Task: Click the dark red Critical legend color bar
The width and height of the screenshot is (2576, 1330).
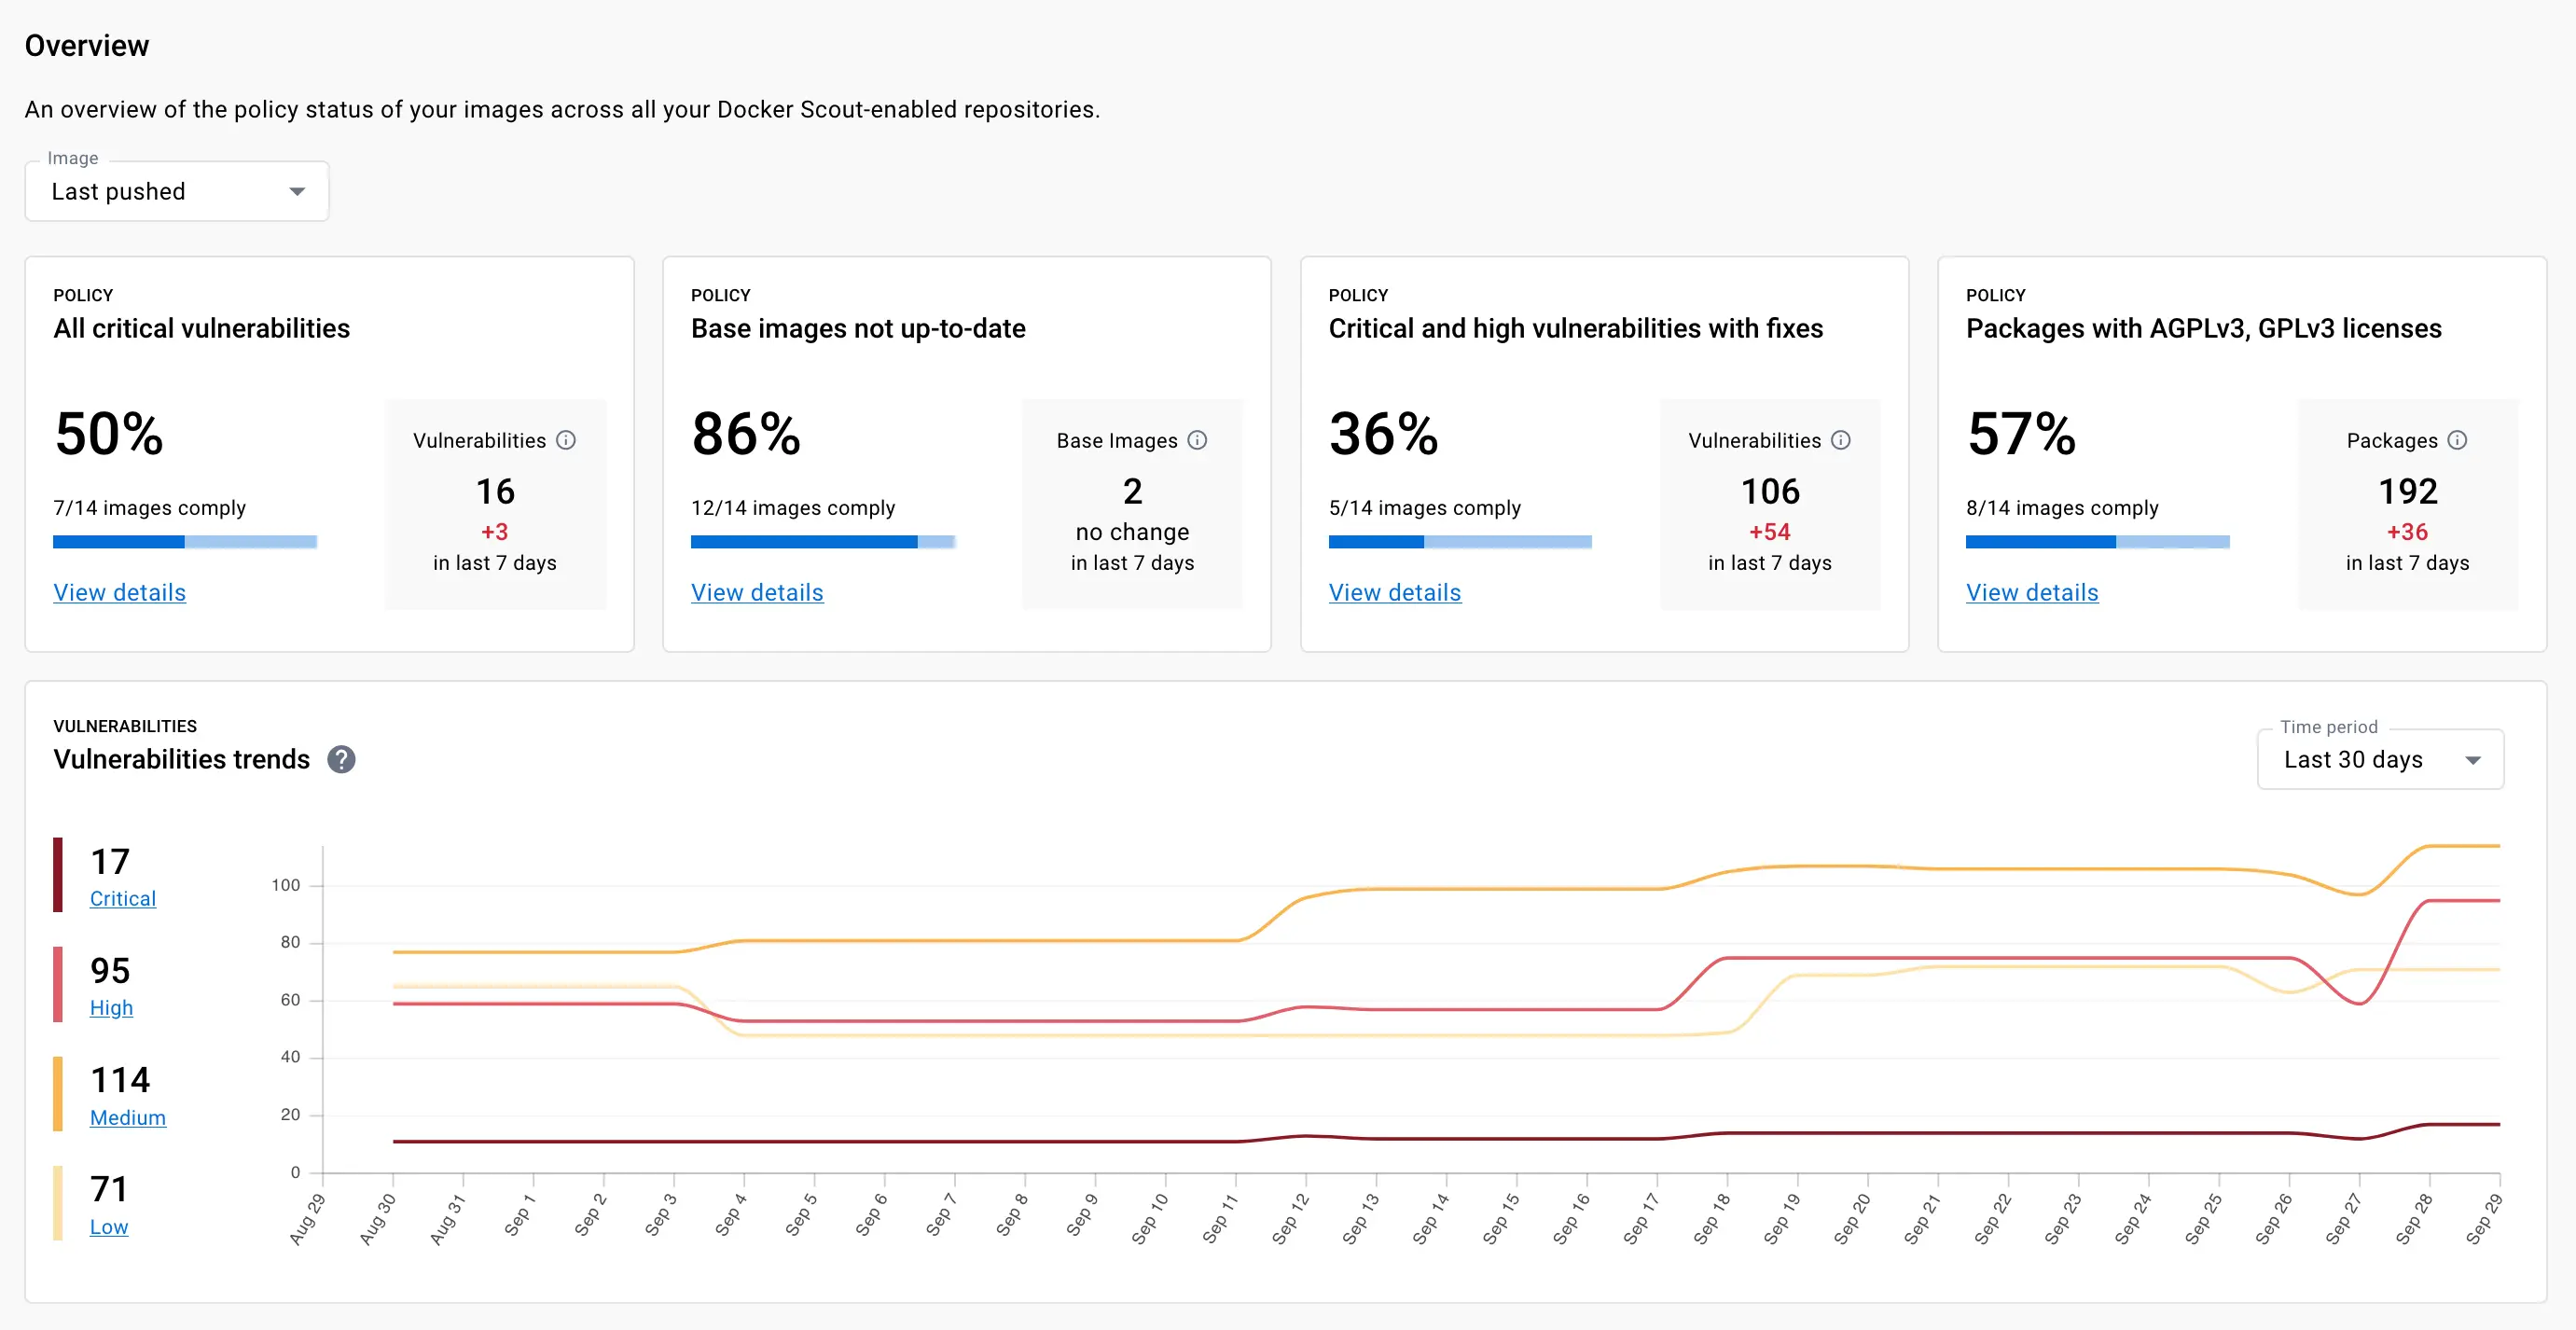Action: [58, 875]
